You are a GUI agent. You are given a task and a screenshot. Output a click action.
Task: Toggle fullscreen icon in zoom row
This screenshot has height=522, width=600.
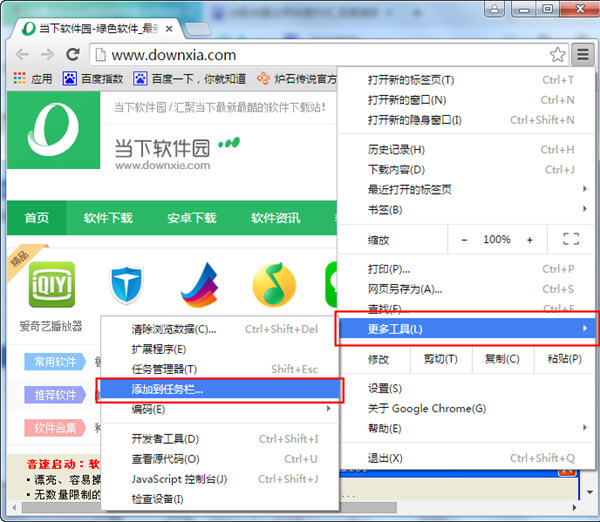click(x=571, y=240)
